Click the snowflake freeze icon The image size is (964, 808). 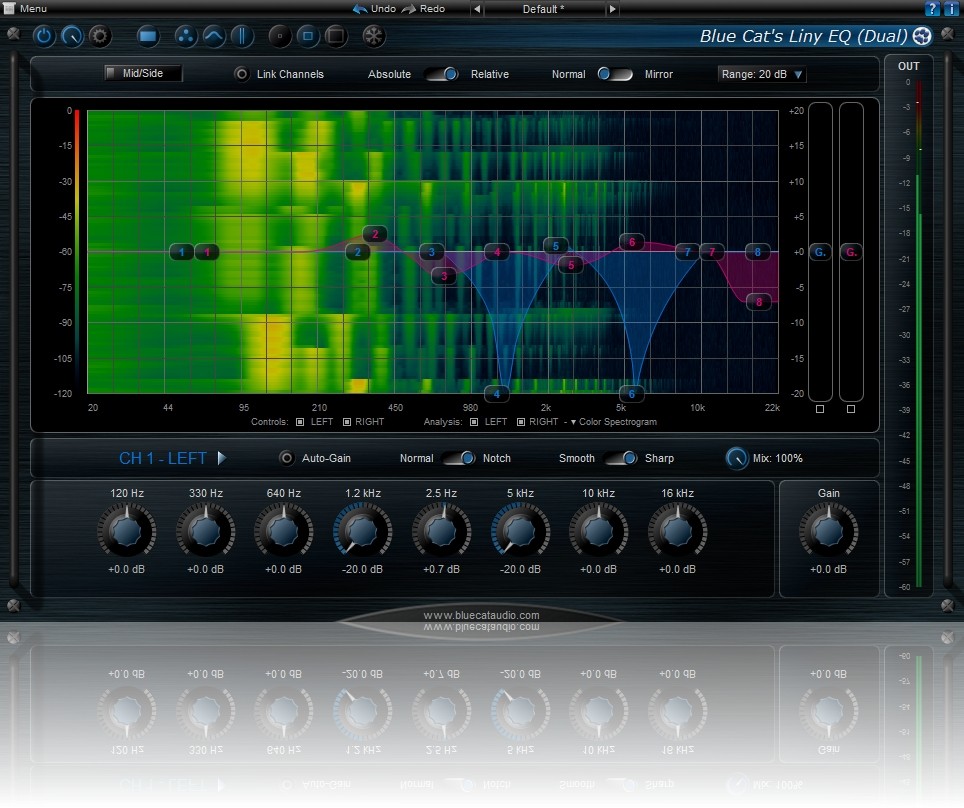click(373, 36)
